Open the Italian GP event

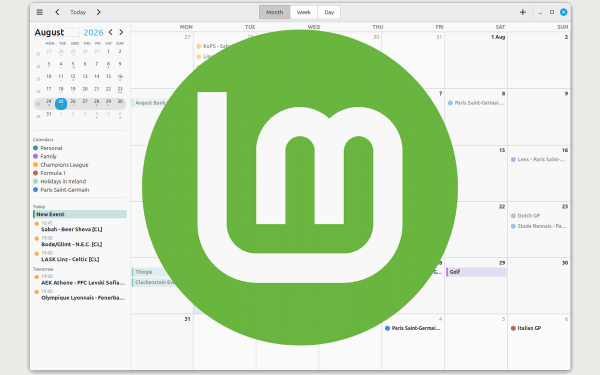[x=526, y=328]
